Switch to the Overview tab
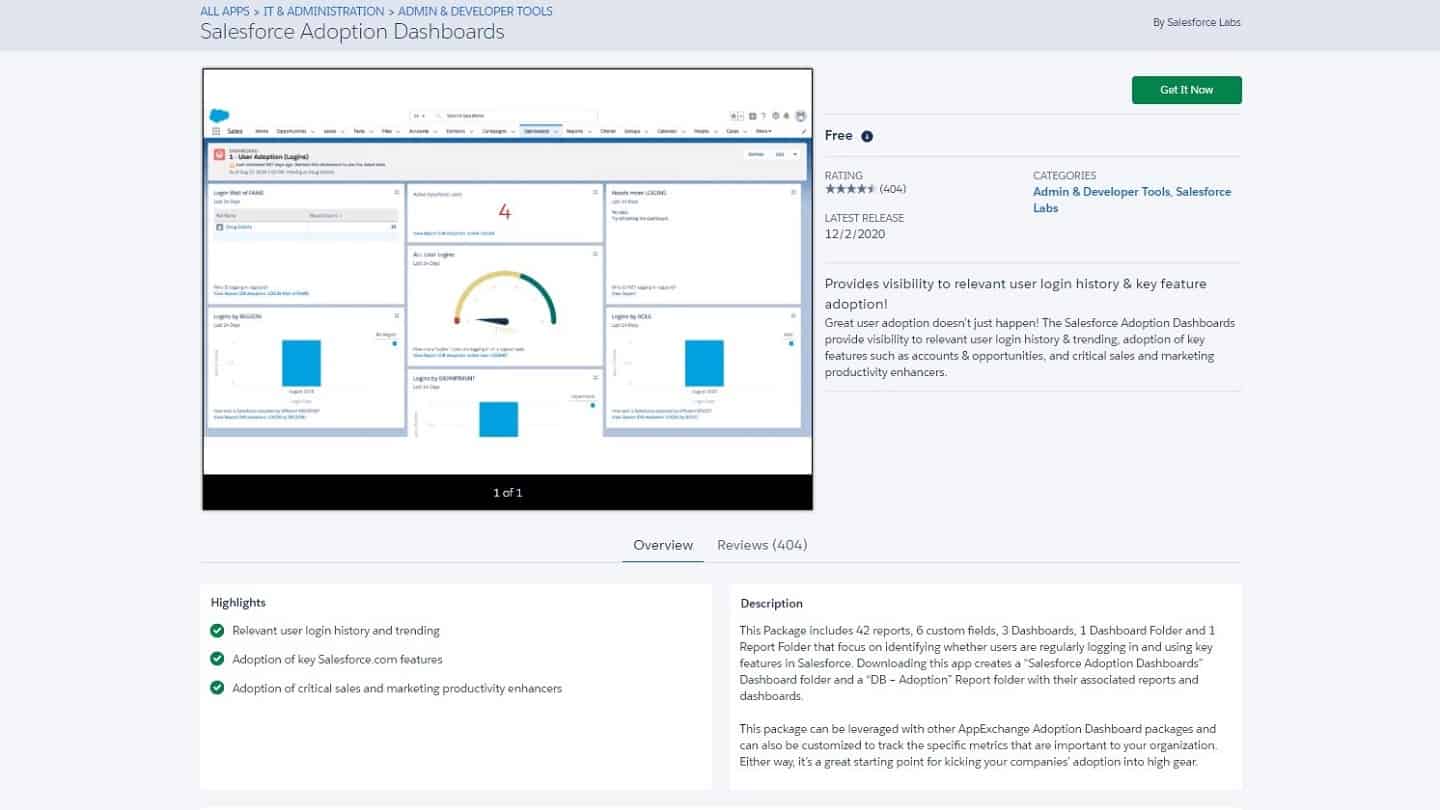 663,545
